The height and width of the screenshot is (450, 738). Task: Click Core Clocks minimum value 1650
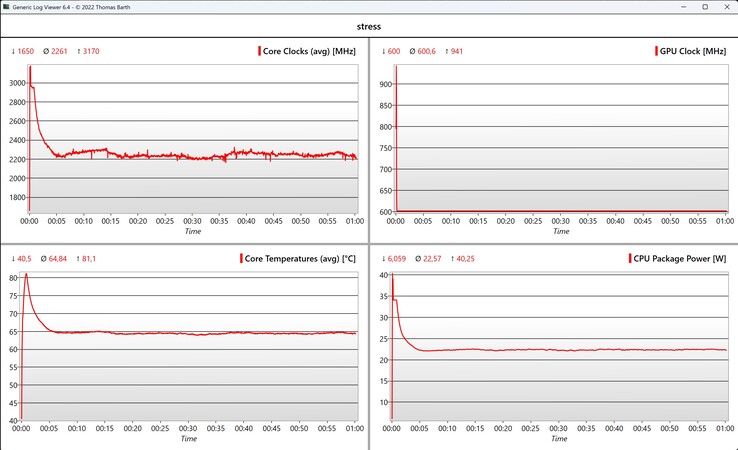pyautogui.click(x=24, y=51)
